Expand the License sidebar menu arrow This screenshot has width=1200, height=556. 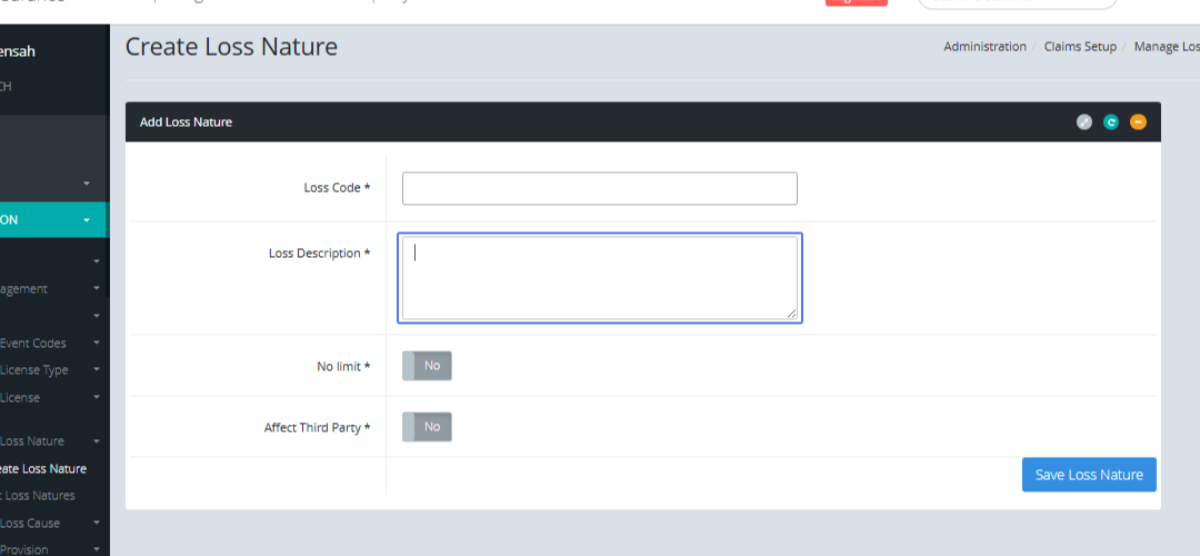[x=96, y=397]
